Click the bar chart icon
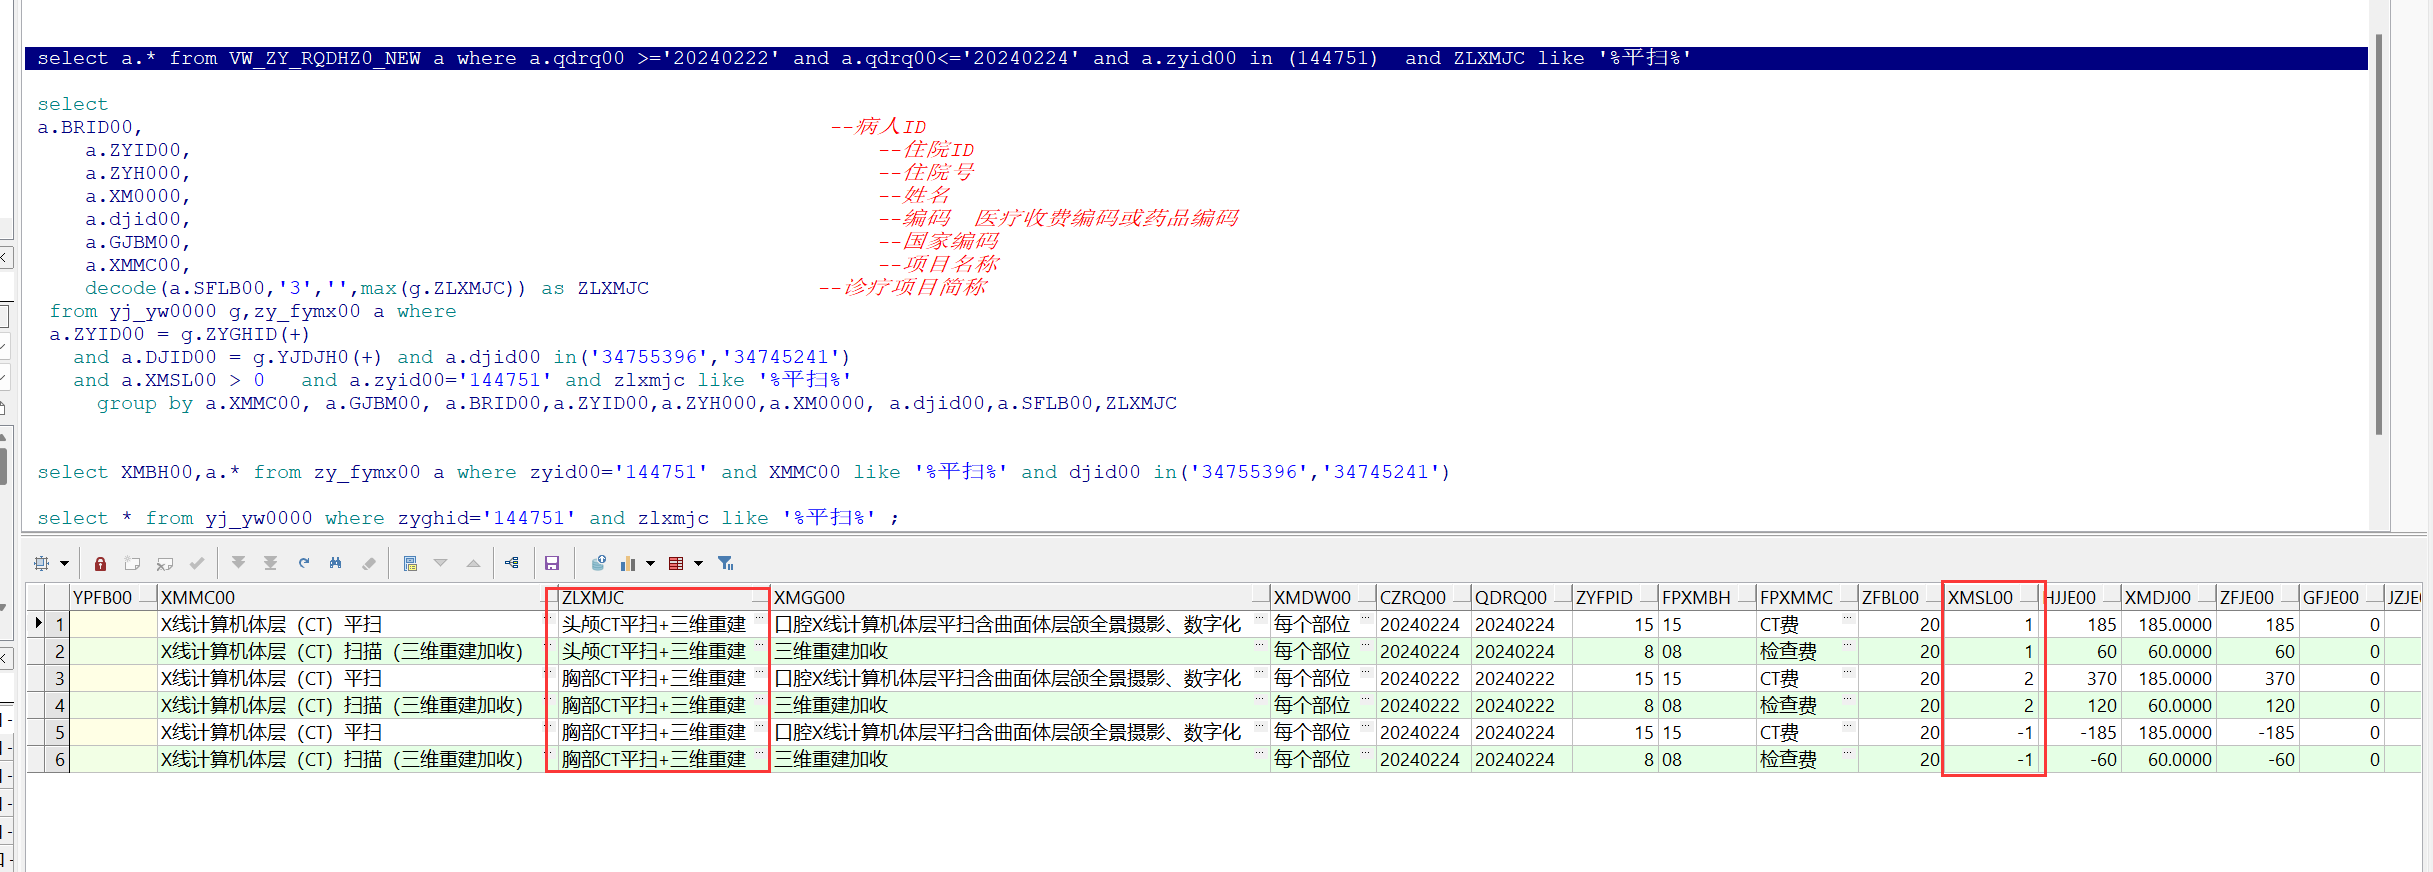The height and width of the screenshot is (872, 2433). [x=629, y=563]
